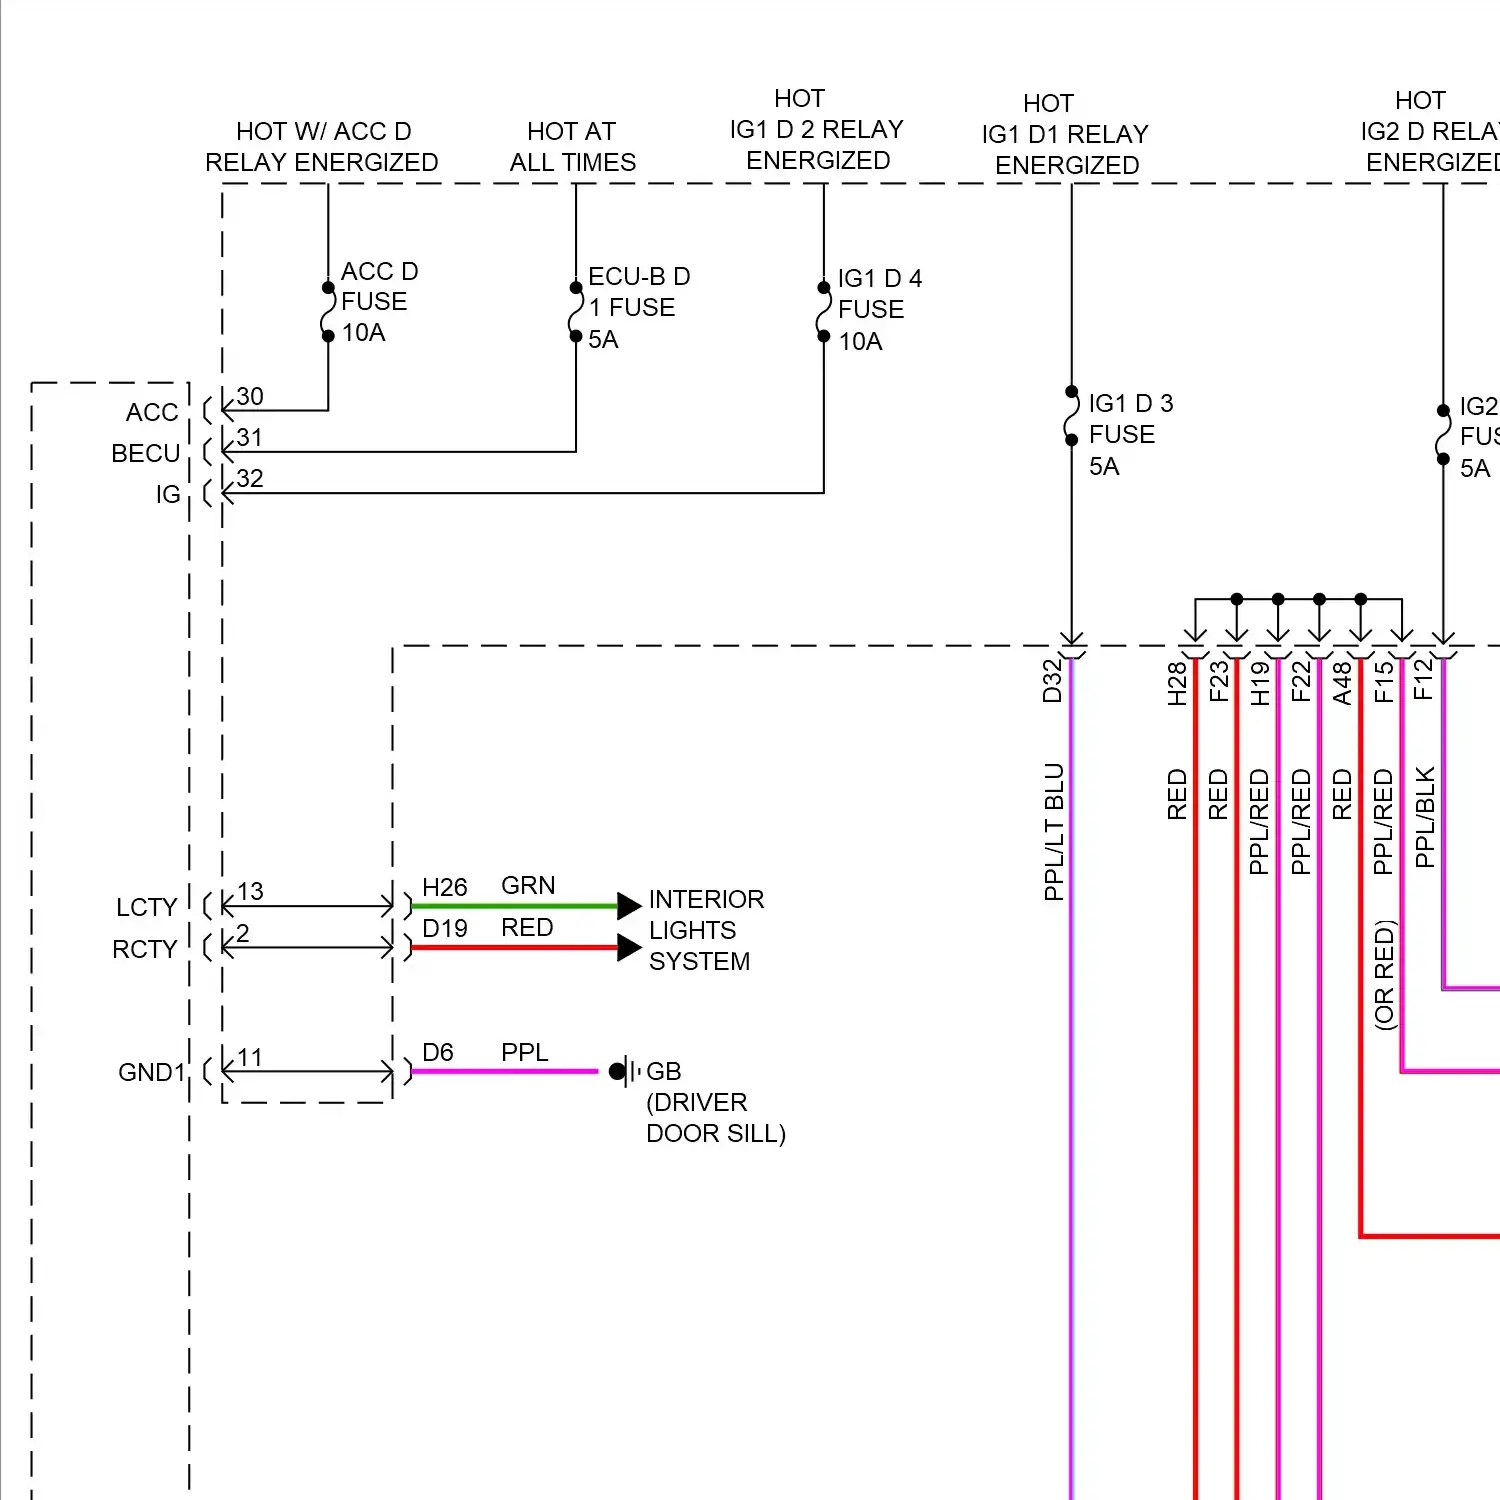Click pin number 13

click(x=250, y=892)
